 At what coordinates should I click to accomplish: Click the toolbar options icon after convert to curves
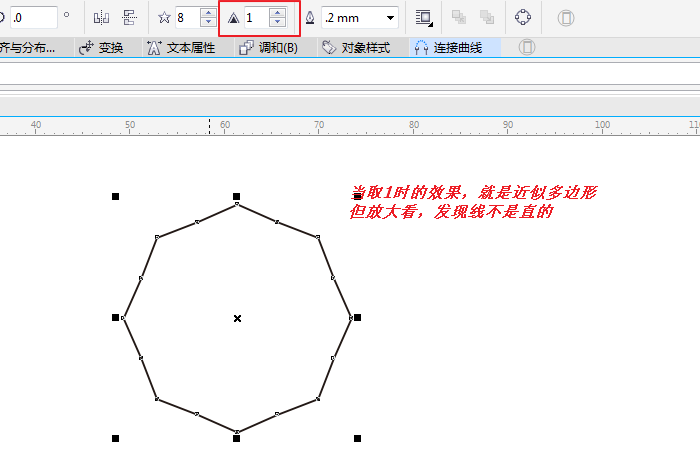pyautogui.click(x=566, y=18)
